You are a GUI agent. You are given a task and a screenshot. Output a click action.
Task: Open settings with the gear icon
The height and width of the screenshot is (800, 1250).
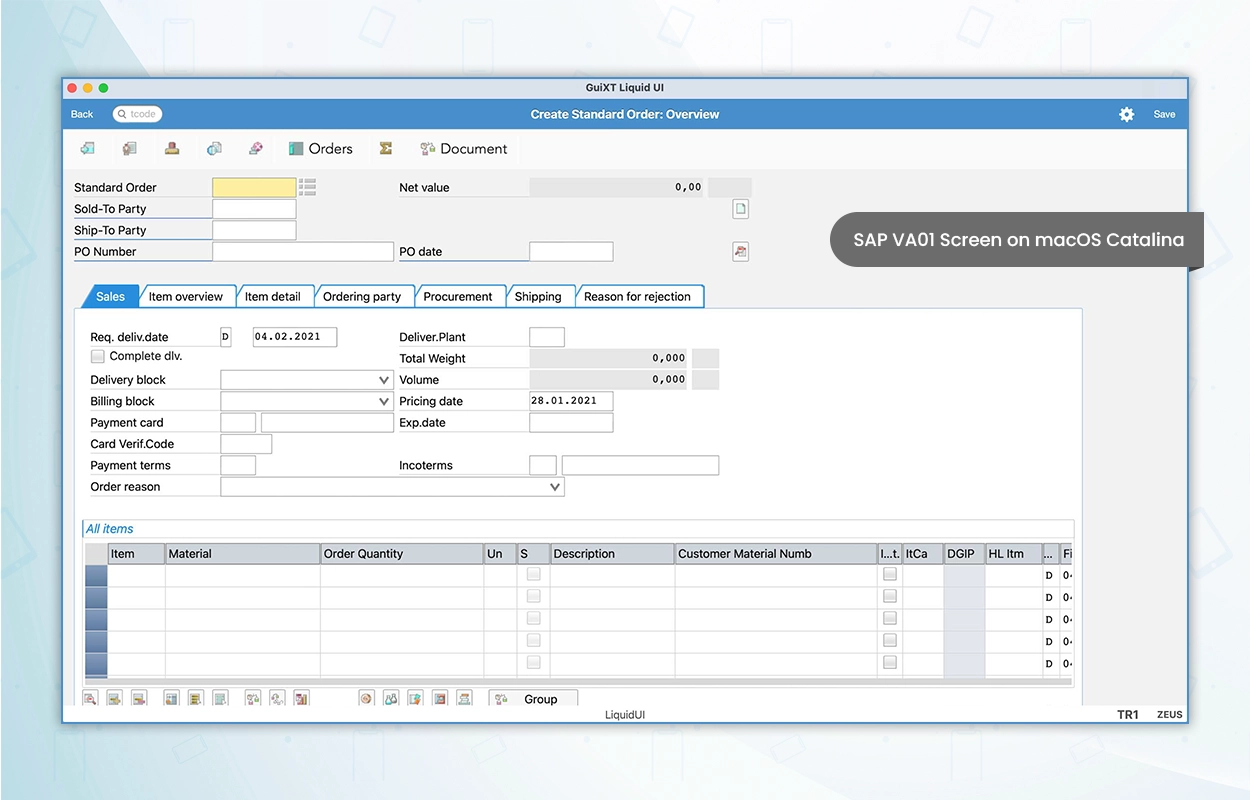click(x=1126, y=114)
